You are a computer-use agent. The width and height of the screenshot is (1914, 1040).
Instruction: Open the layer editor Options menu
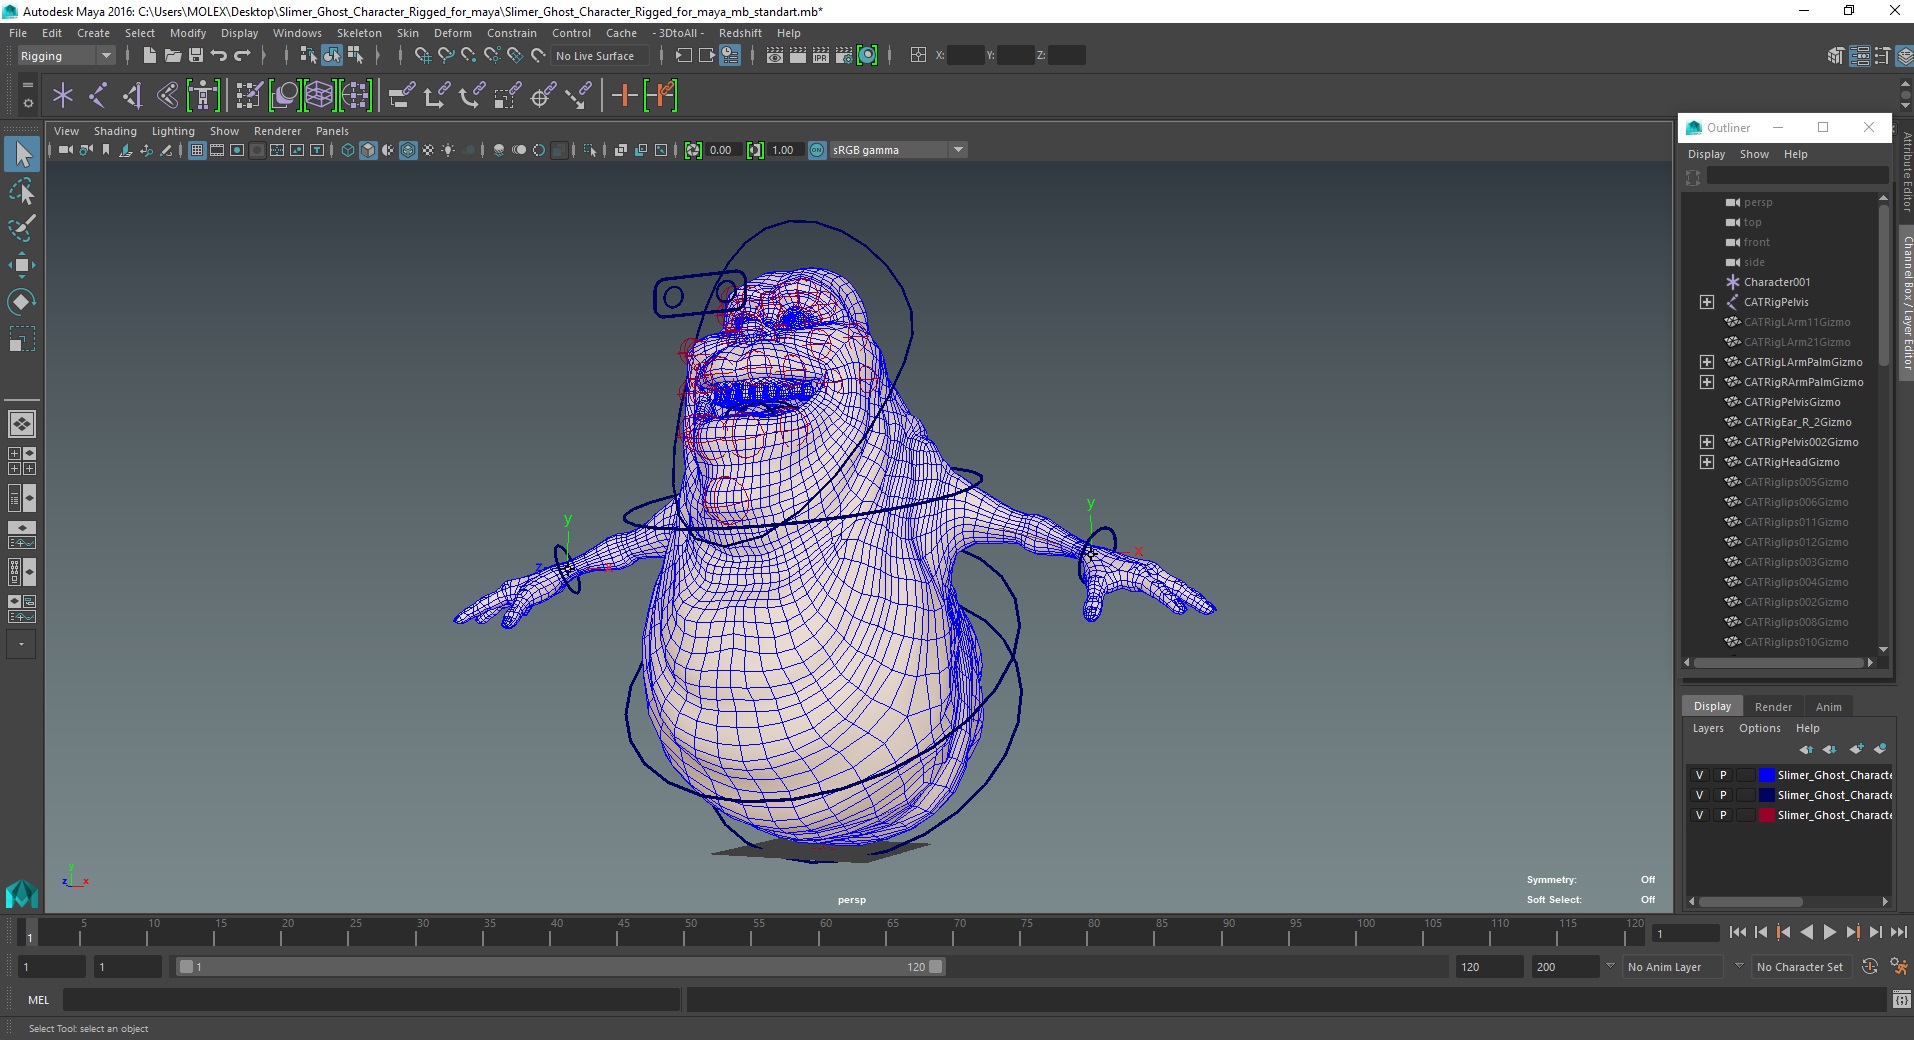coord(1759,728)
